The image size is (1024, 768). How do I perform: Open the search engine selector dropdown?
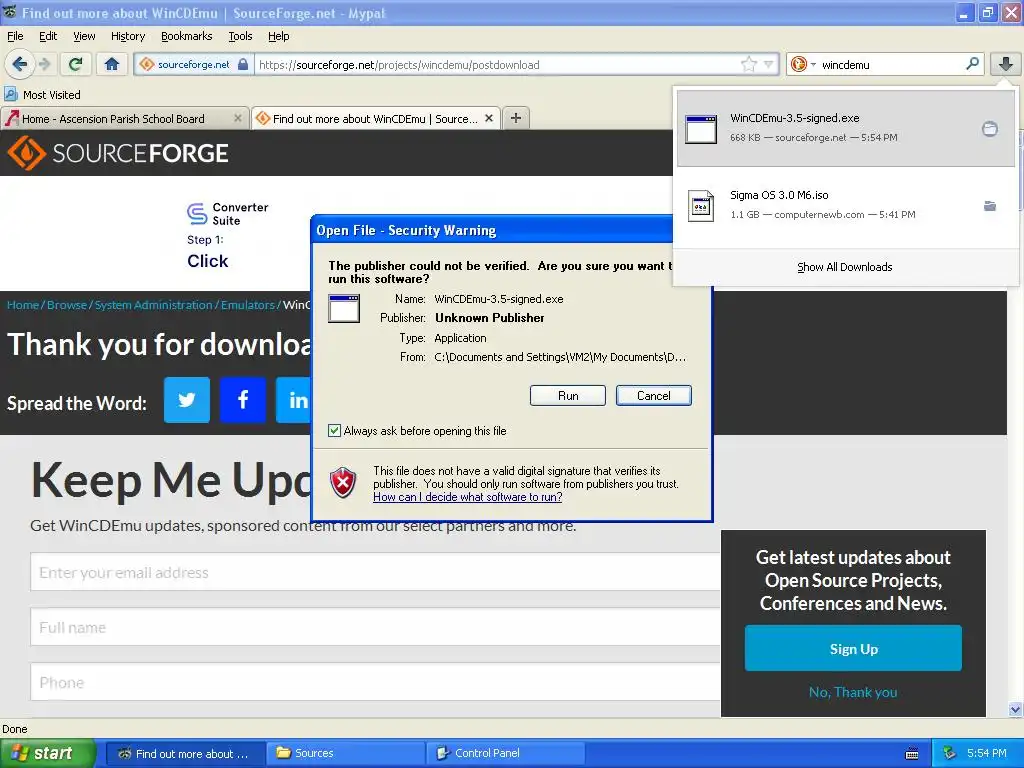coord(803,64)
